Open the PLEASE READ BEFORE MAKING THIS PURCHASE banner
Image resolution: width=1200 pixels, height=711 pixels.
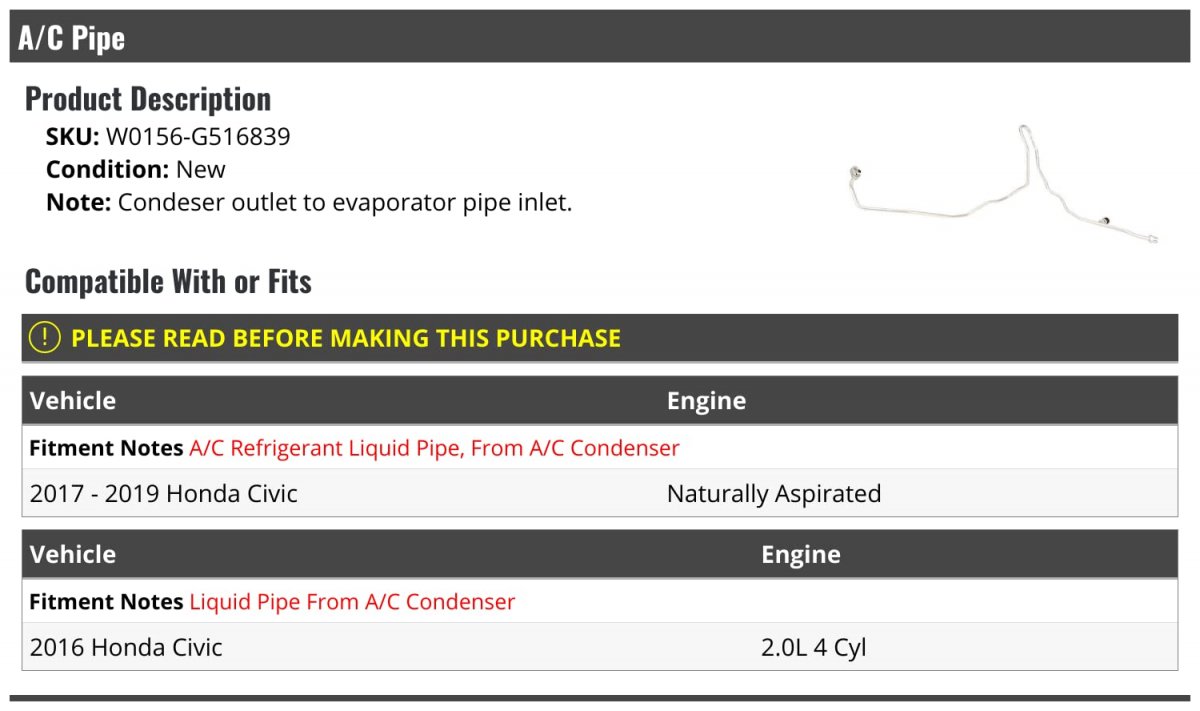click(346, 338)
